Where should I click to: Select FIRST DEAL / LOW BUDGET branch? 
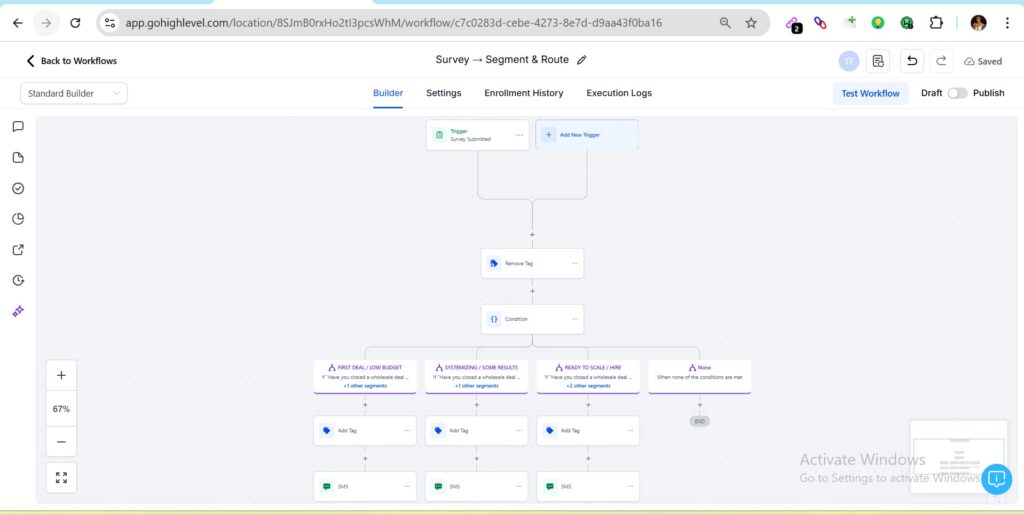point(365,376)
